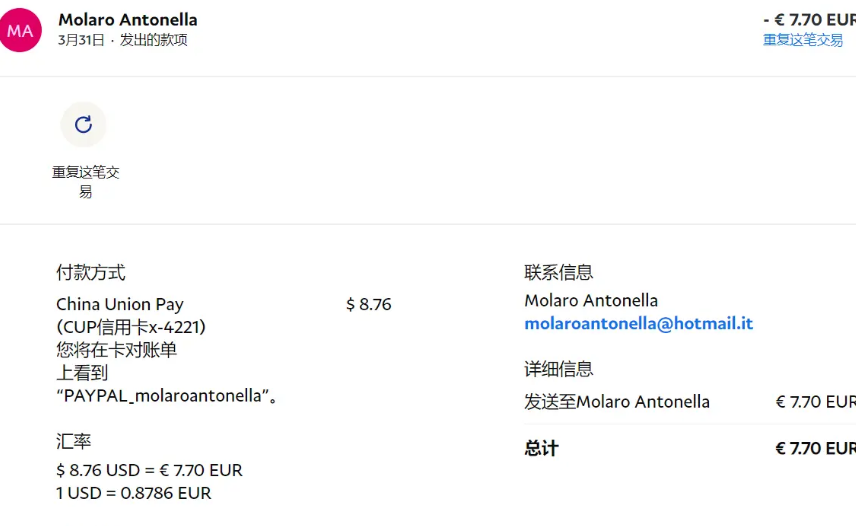Screen dimensions: 856x526
Task: Click the $ 8.76 USD = € 7.70 EUR line
Action: [149, 470]
